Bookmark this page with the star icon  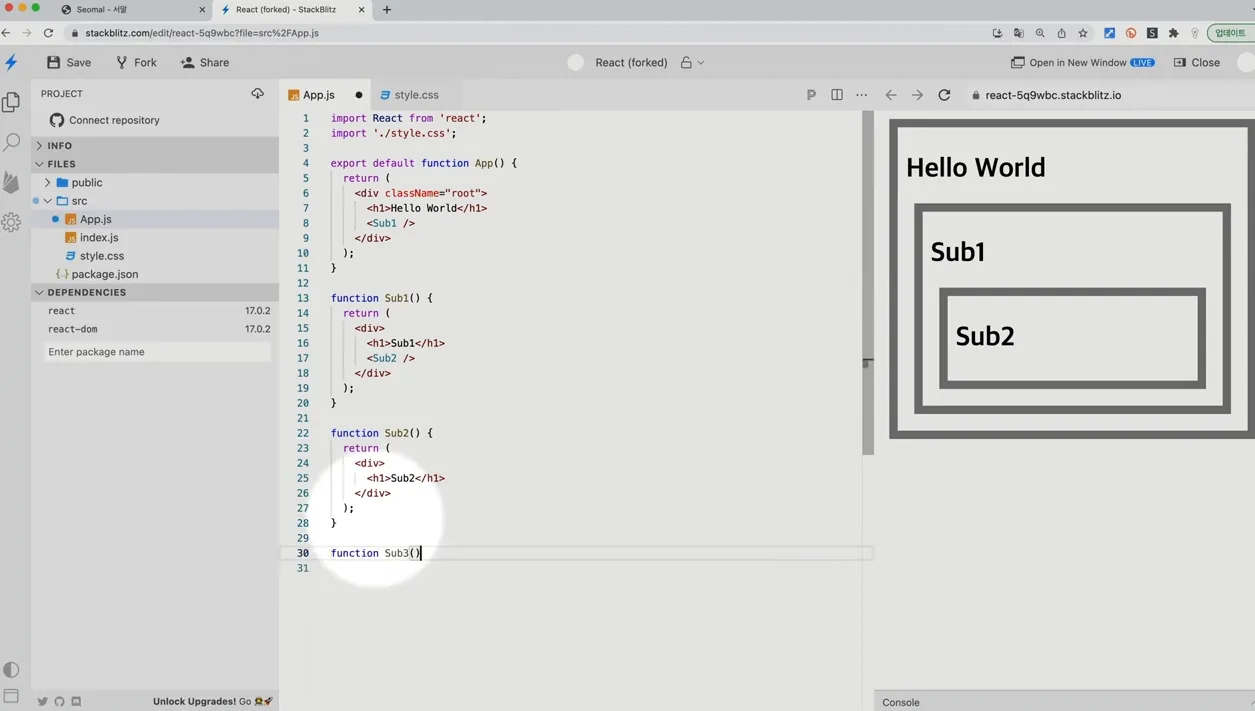click(1083, 33)
